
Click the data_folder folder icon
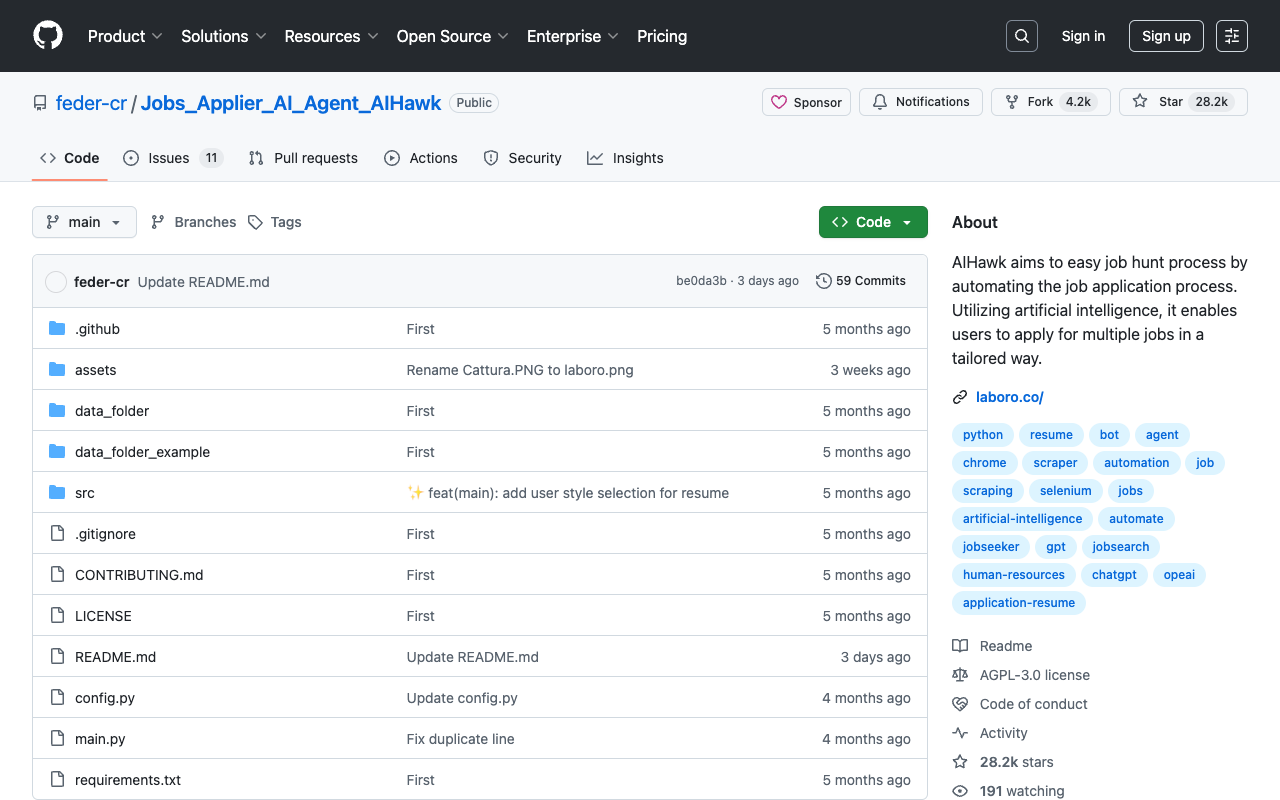pos(57,411)
